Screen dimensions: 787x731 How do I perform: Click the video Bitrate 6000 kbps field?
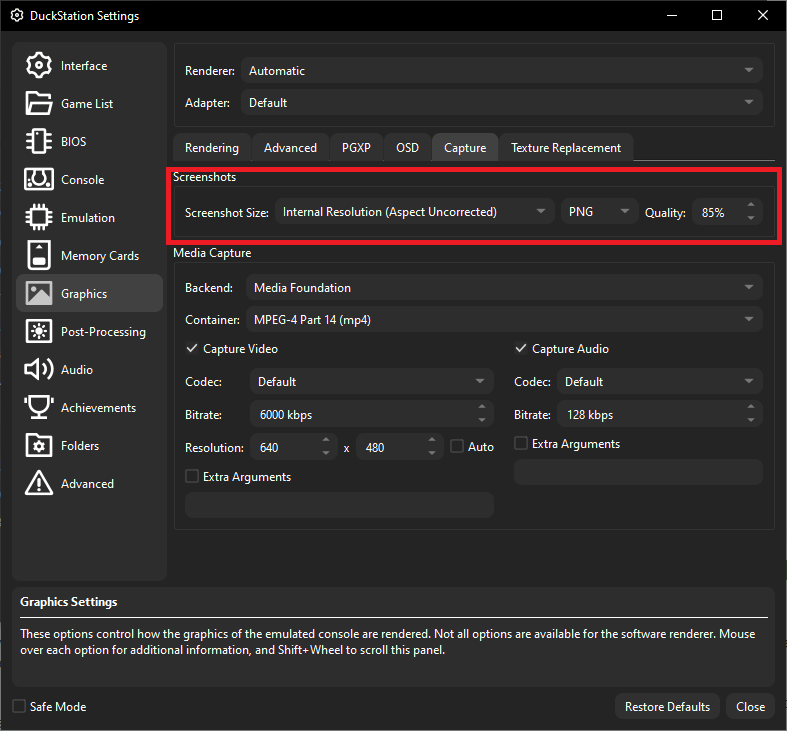(372, 414)
